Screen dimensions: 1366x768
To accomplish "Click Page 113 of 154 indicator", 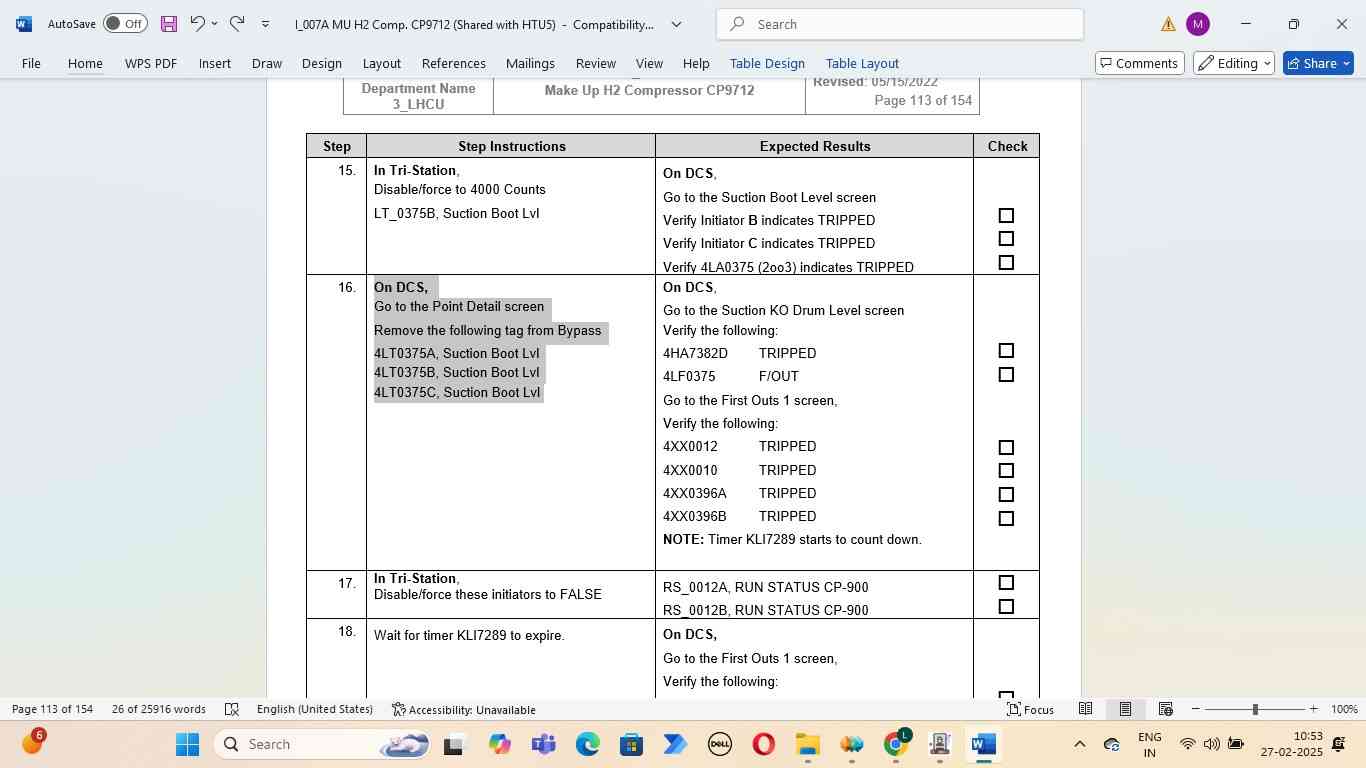I will pos(52,709).
